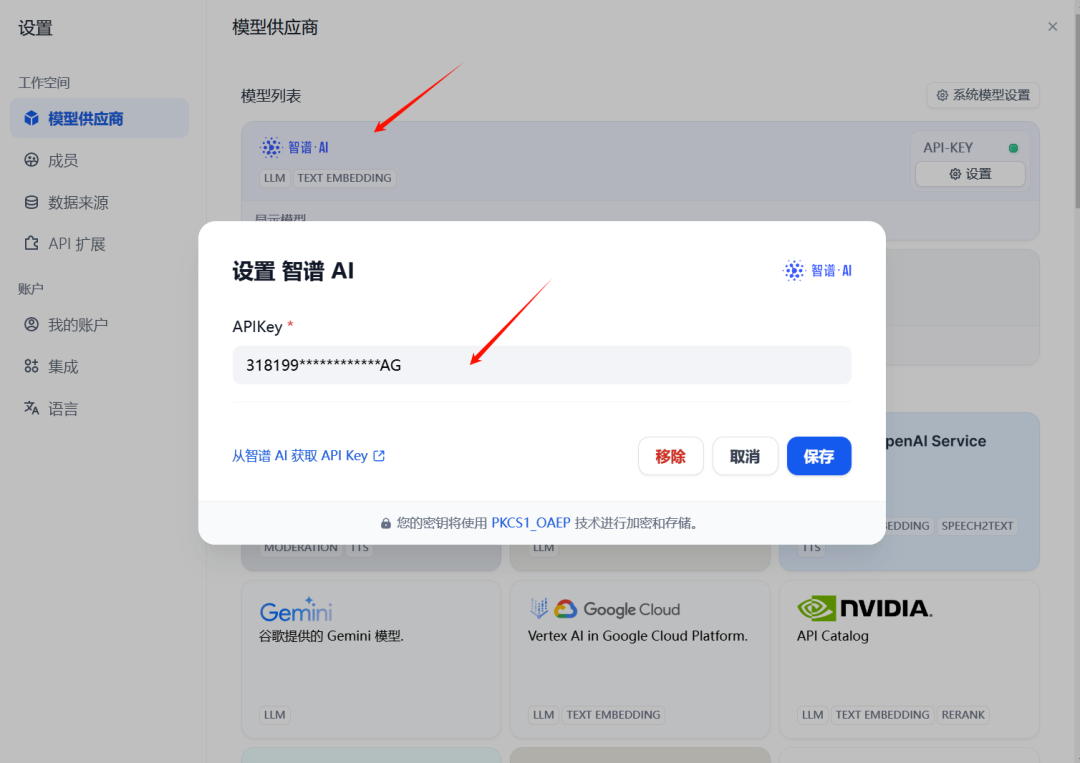Click the red 移除 button
Image resolution: width=1080 pixels, height=763 pixels.
point(670,456)
